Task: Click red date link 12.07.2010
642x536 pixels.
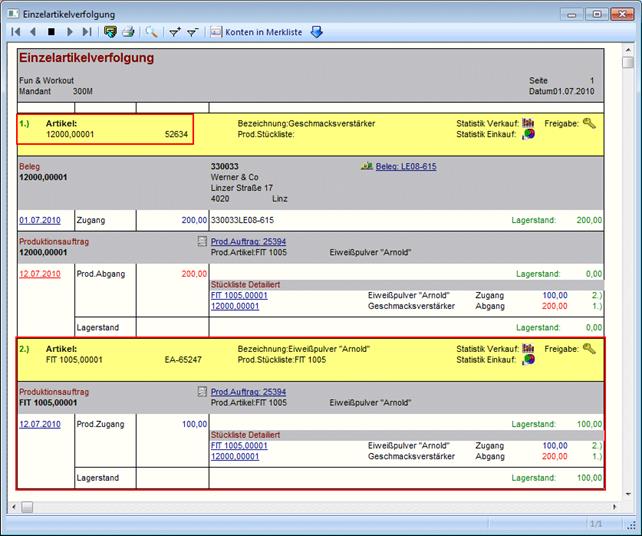Action: coord(39,273)
